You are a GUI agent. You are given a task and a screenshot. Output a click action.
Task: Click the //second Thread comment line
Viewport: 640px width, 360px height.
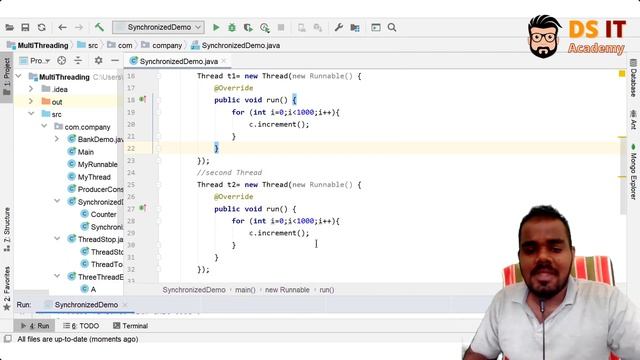click(229, 173)
